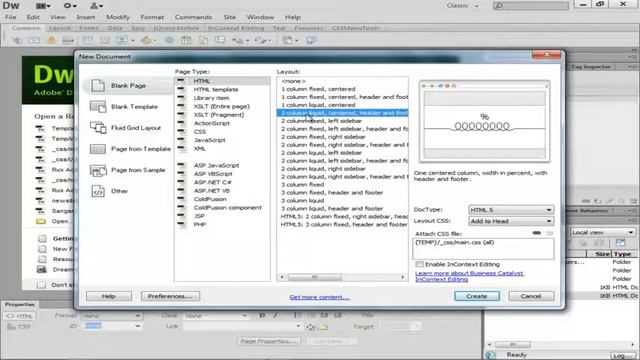Pick HTML page type

[222, 81]
